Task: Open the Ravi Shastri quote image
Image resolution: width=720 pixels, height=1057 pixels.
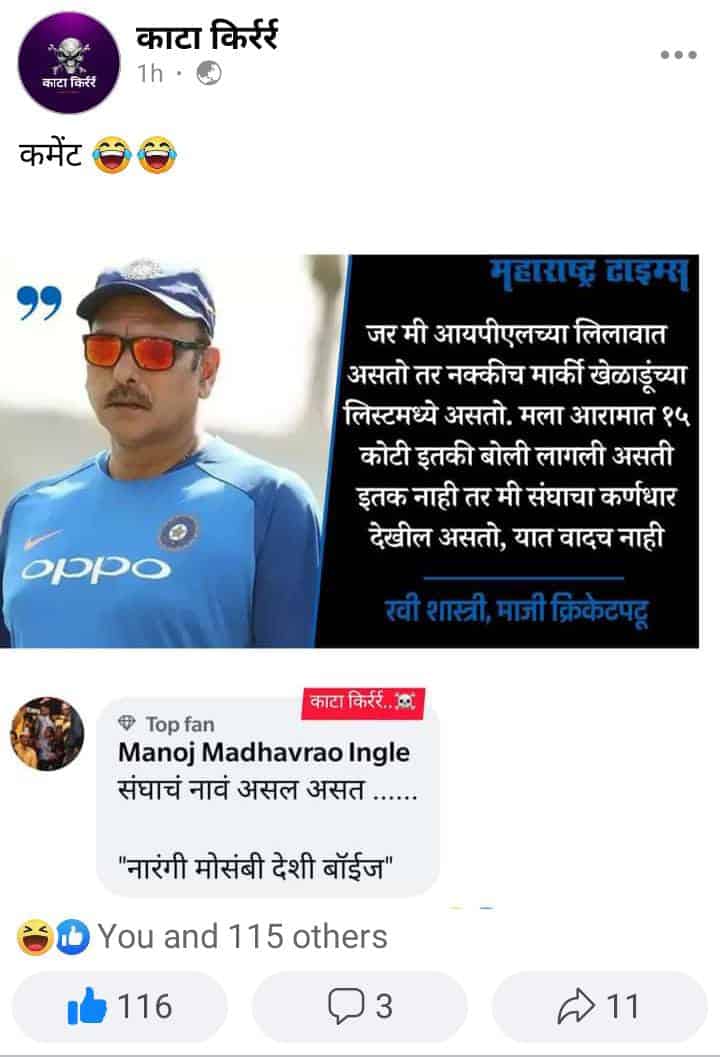Action: [349, 451]
